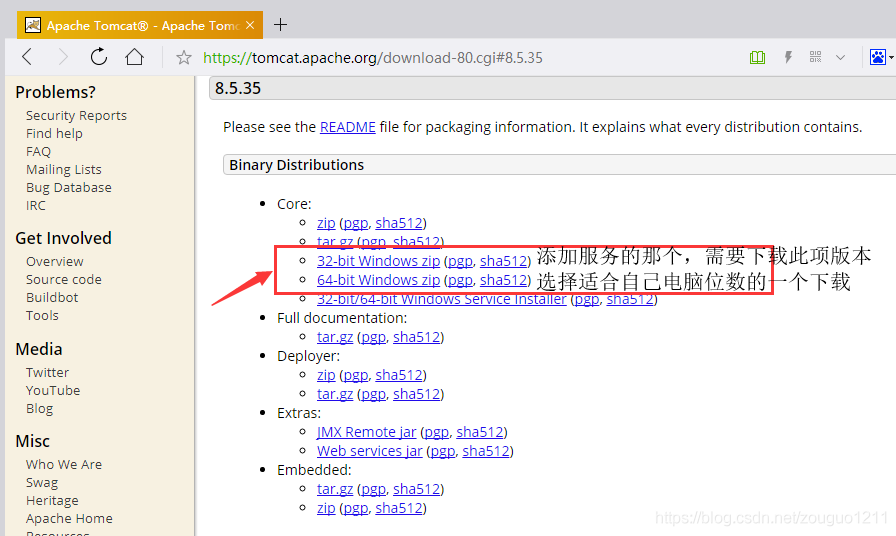
Task: Open pgp signature for 64-bit Windows zip
Action: (460, 281)
